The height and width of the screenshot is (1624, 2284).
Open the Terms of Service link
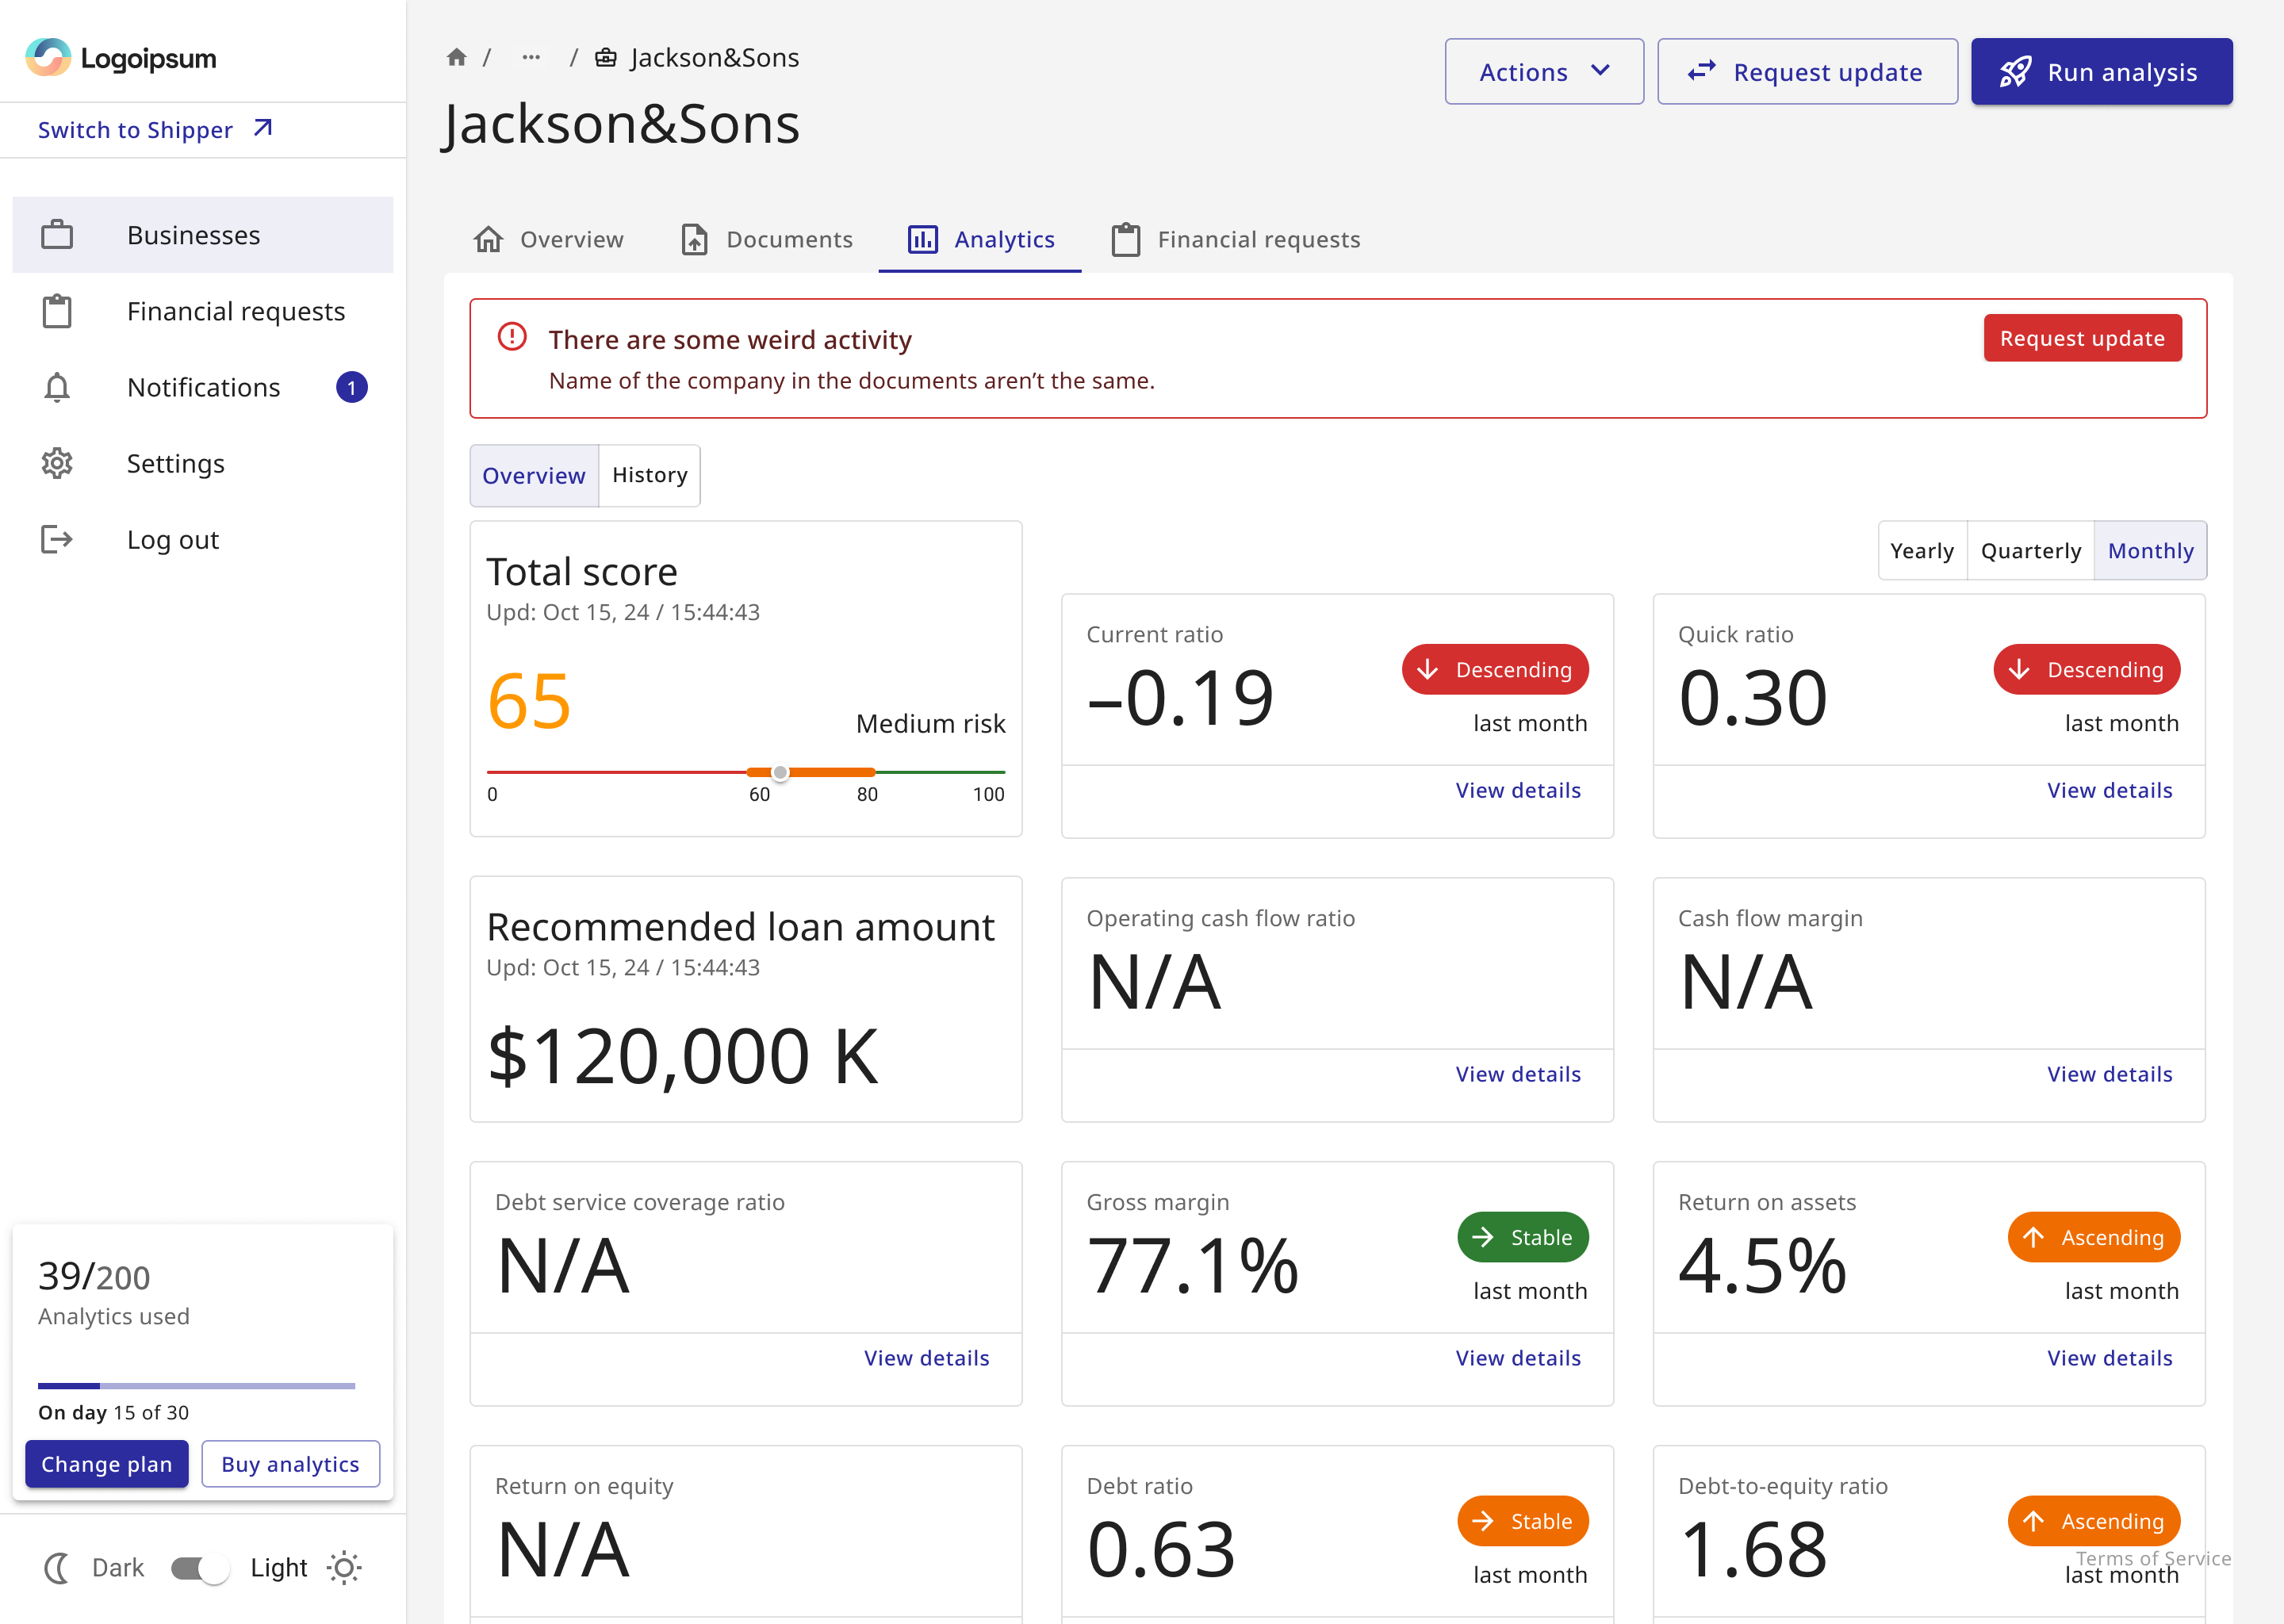coord(2153,1558)
